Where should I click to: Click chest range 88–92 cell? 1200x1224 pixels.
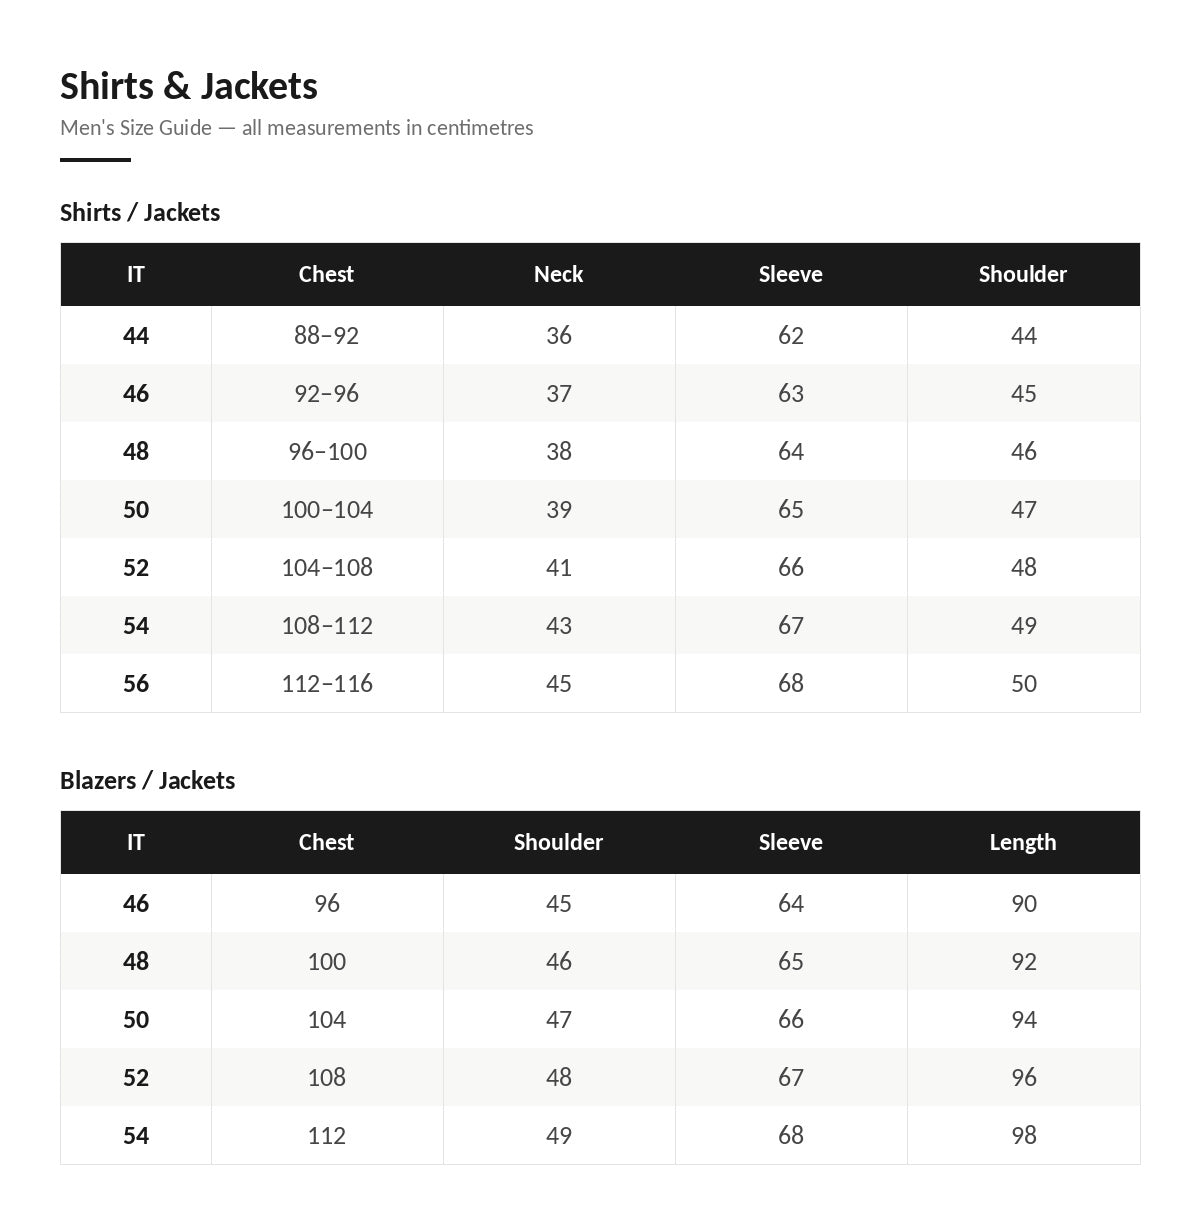(326, 335)
